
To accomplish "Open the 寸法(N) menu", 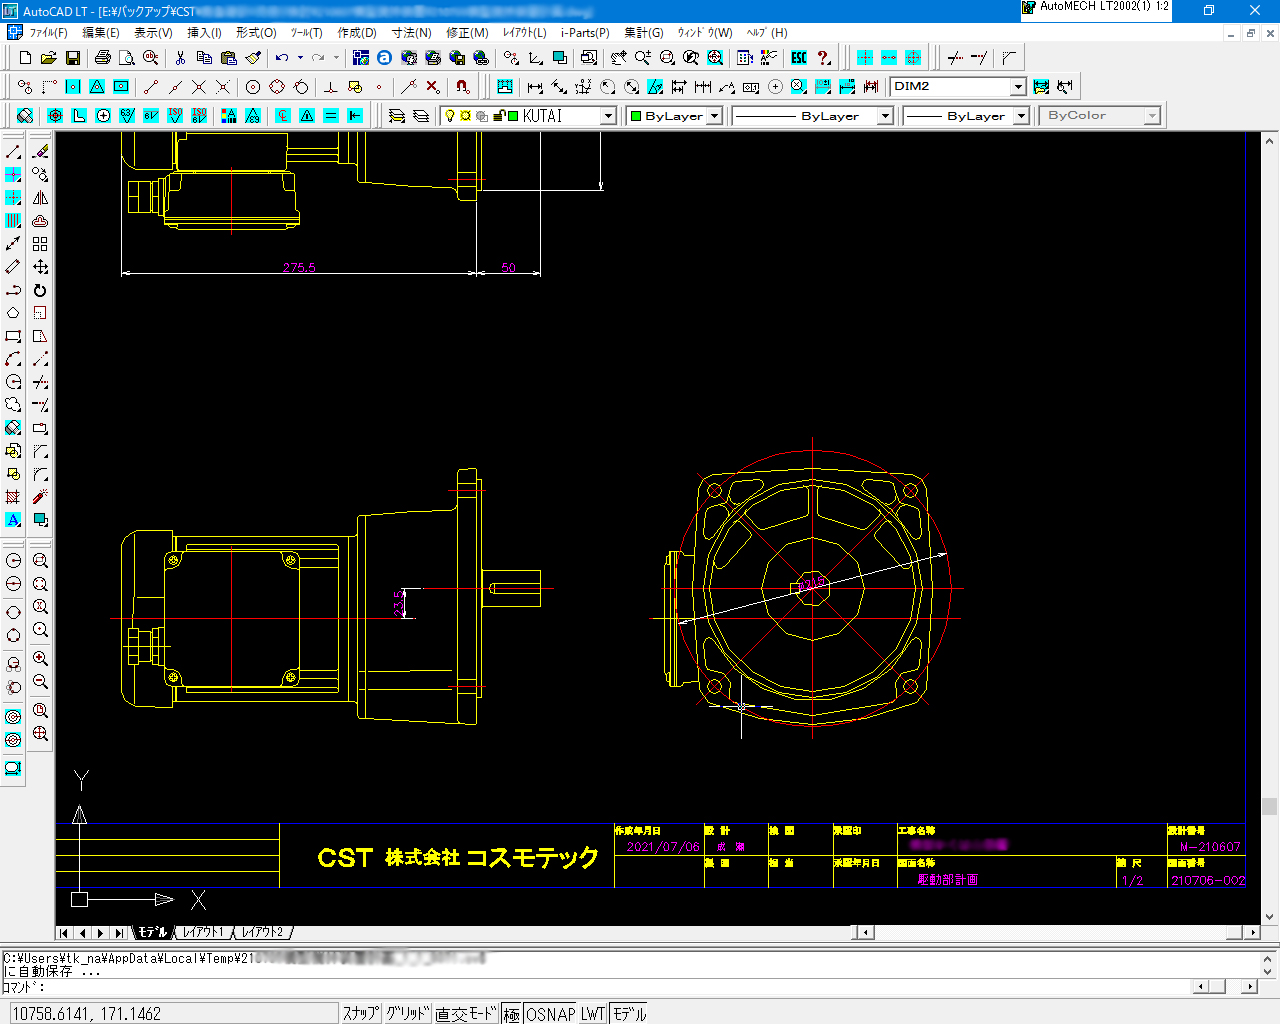I will (411, 33).
